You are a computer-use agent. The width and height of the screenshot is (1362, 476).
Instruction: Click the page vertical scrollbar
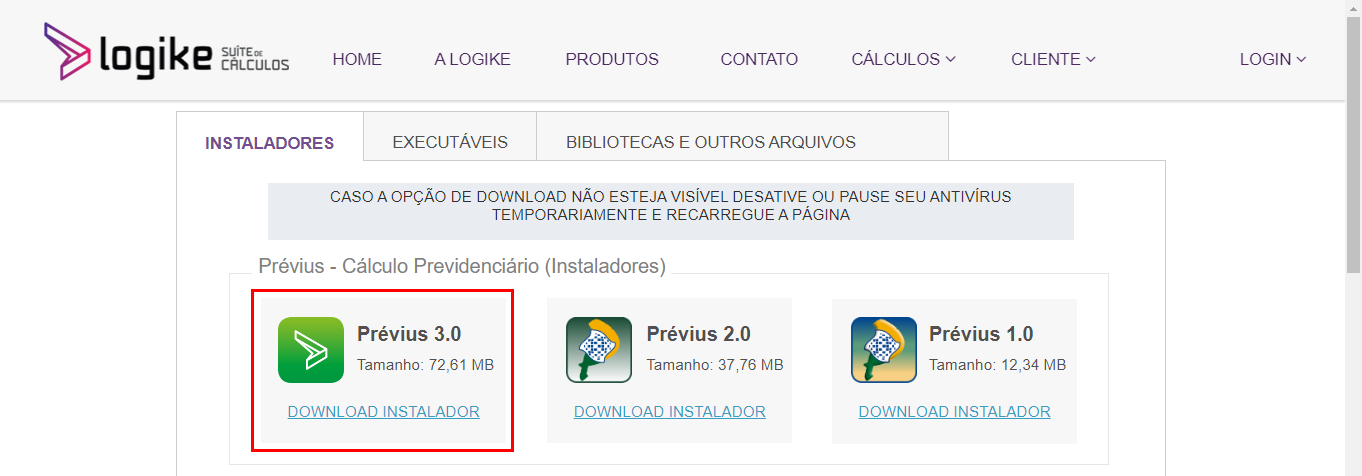coord(1353,238)
